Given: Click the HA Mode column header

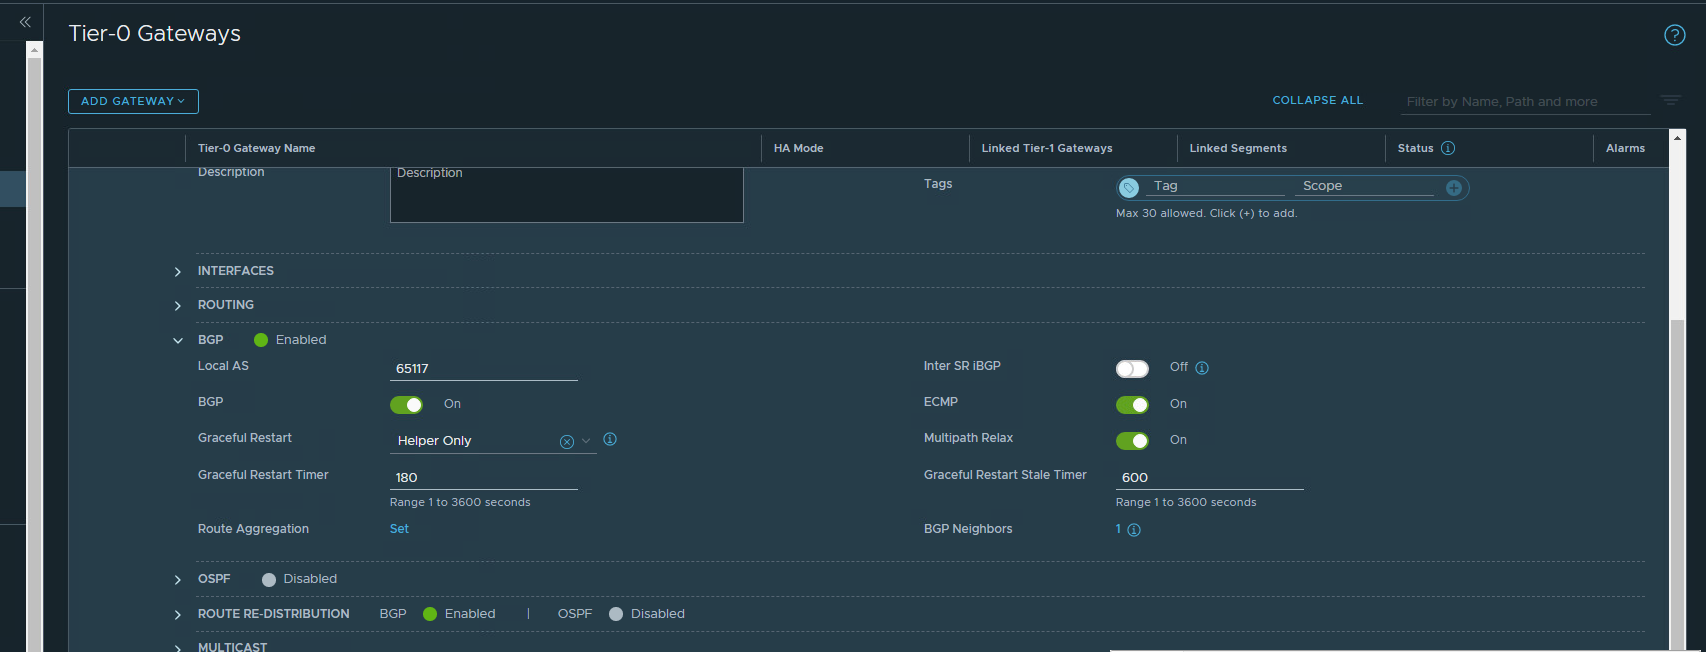Looking at the screenshot, I should click(x=799, y=148).
